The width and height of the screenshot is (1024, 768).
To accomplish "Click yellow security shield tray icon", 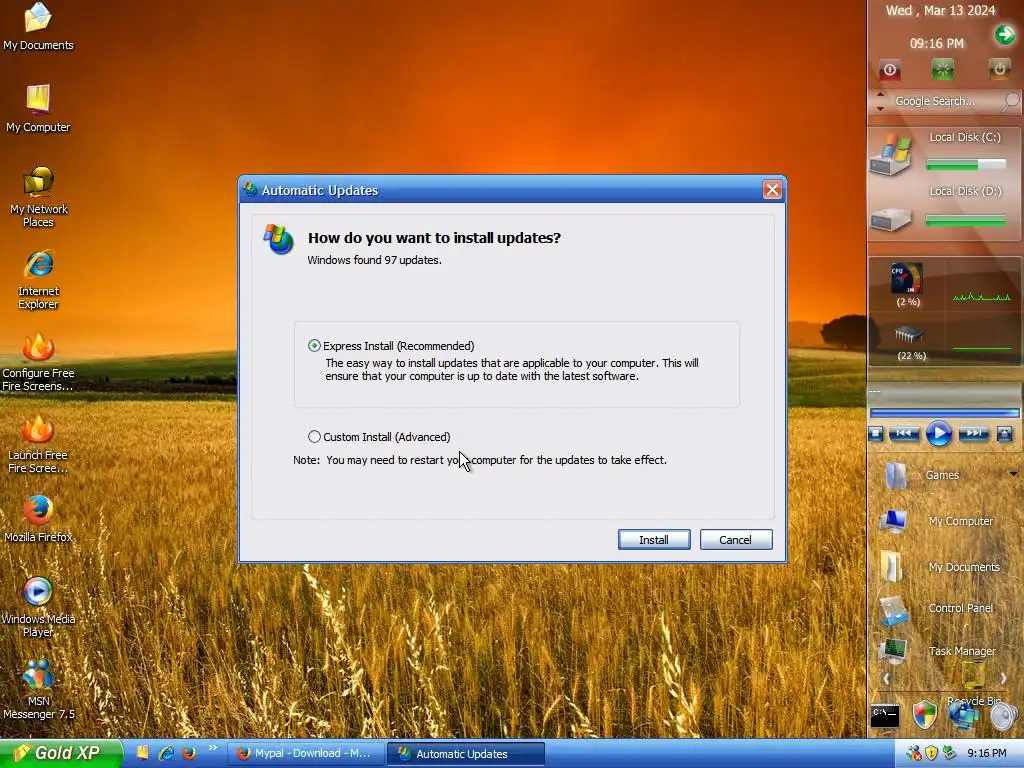I will click(931, 754).
